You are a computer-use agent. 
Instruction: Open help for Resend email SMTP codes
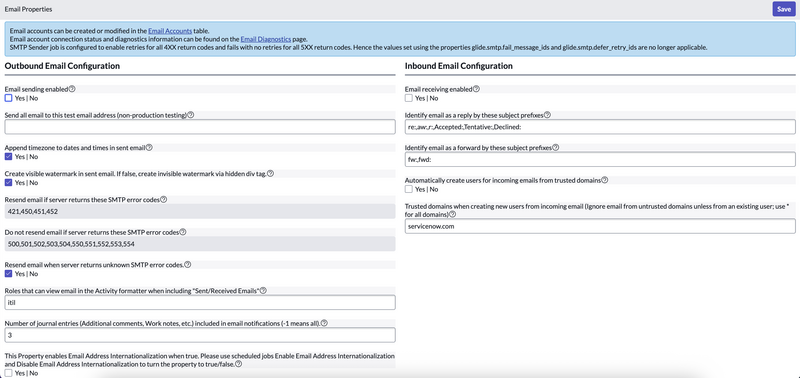[x=164, y=199]
